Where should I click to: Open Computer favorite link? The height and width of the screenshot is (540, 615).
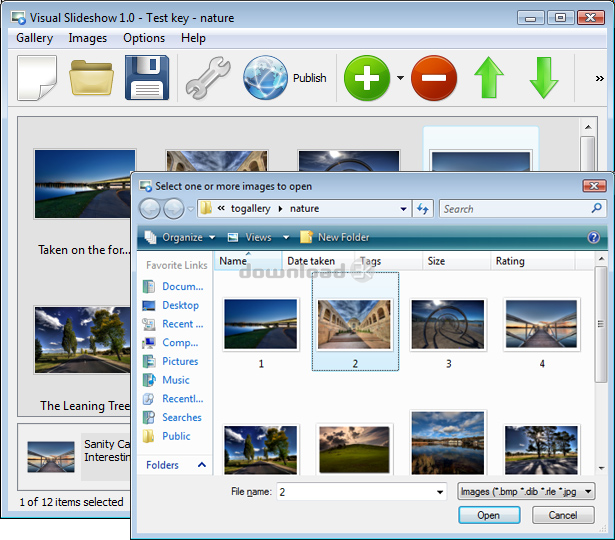(171, 343)
